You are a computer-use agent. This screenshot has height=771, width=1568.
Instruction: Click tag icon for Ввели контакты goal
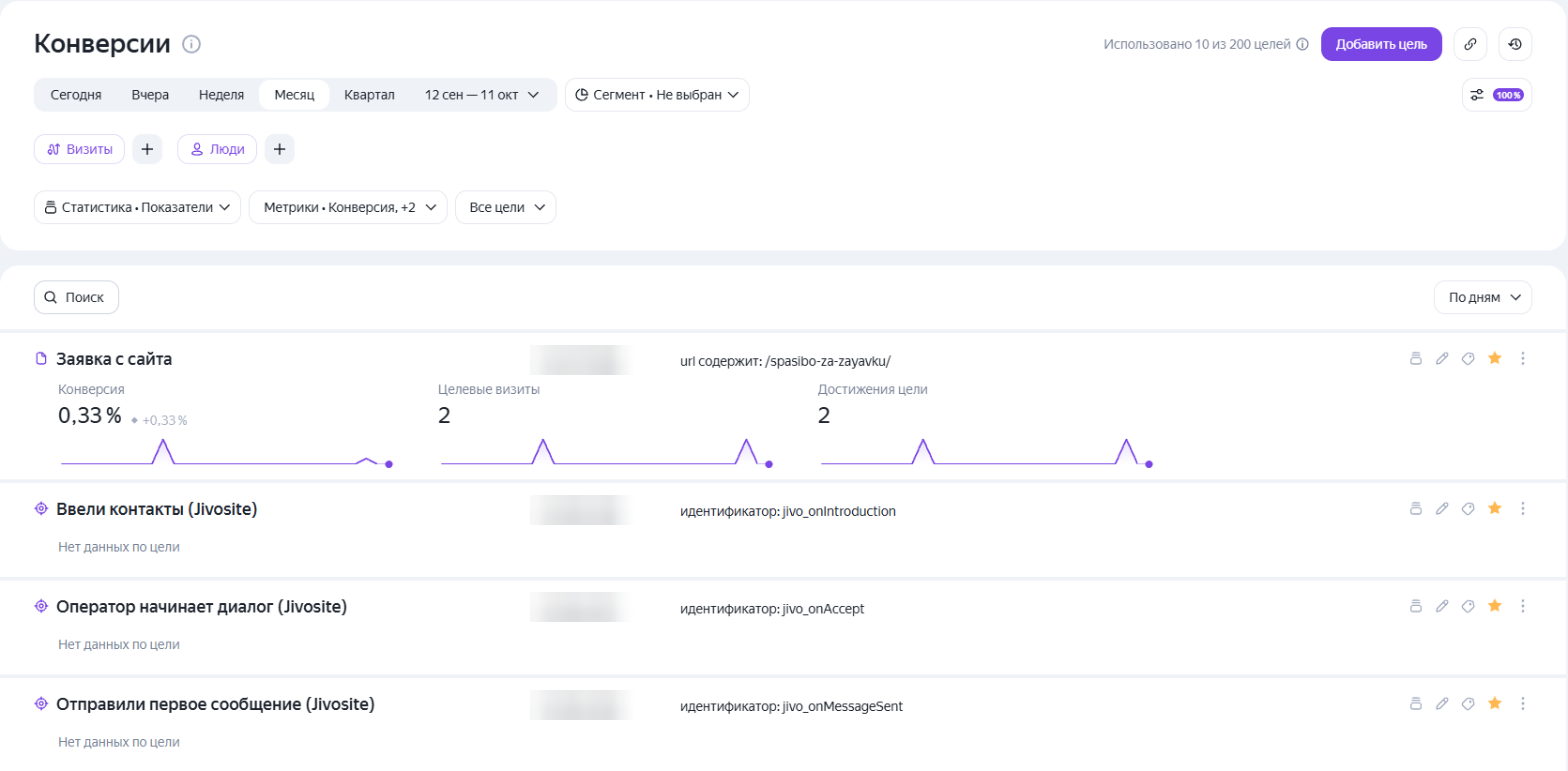tap(1468, 509)
